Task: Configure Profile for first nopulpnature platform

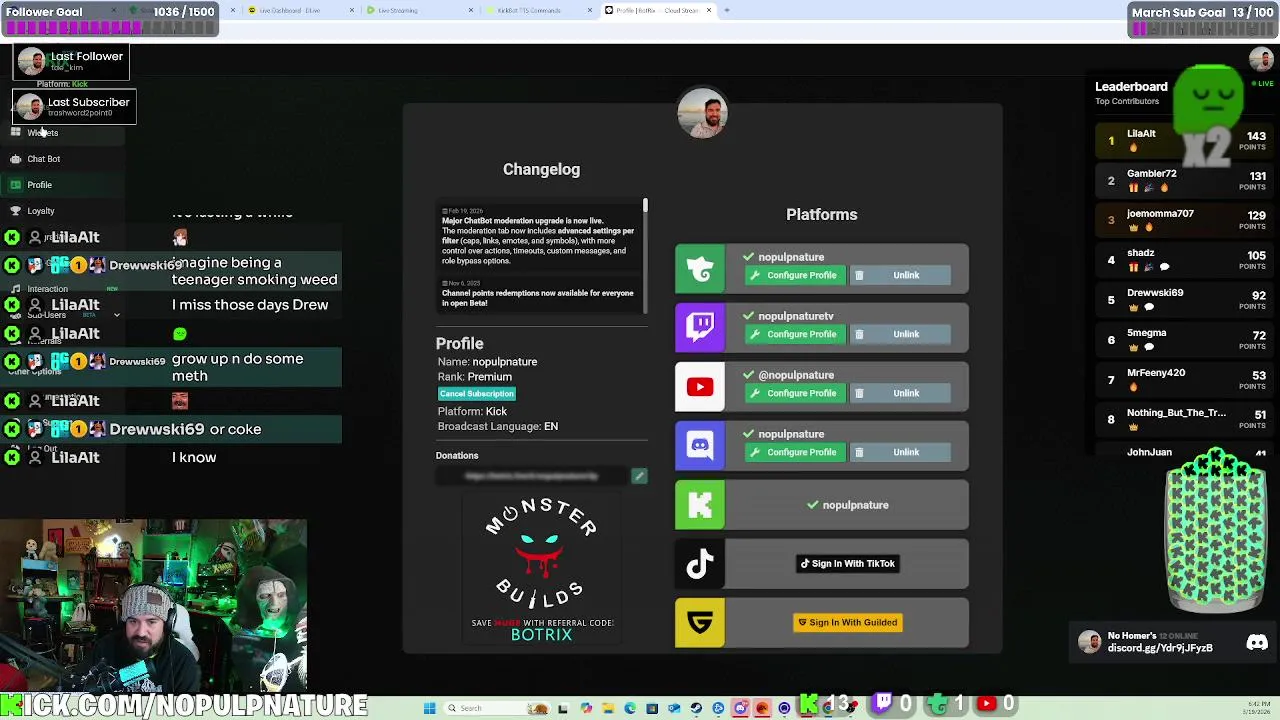Action: point(795,275)
